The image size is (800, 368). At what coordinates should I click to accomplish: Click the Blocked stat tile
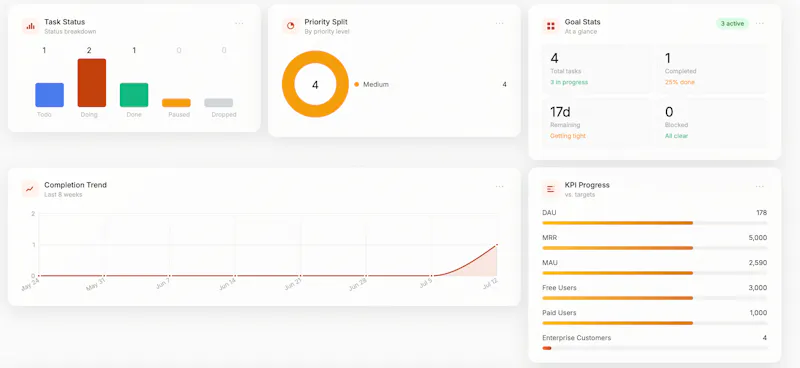(x=712, y=123)
